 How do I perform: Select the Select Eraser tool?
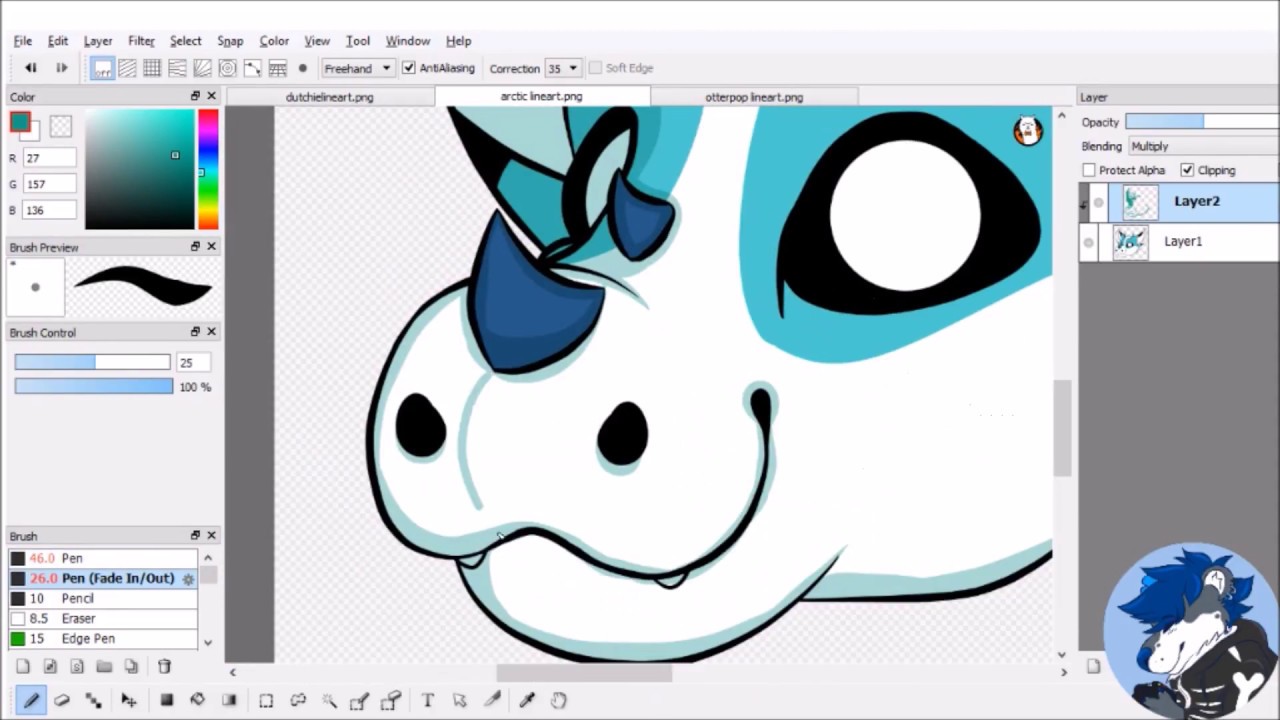coord(391,700)
